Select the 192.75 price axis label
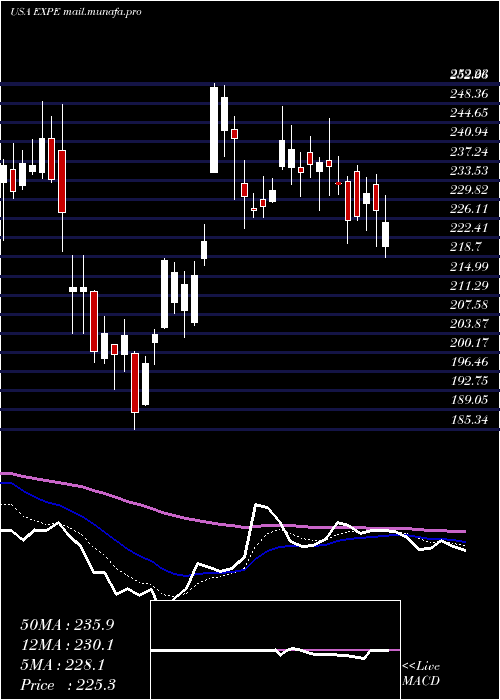The width and height of the screenshot is (500, 700). click(469, 381)
